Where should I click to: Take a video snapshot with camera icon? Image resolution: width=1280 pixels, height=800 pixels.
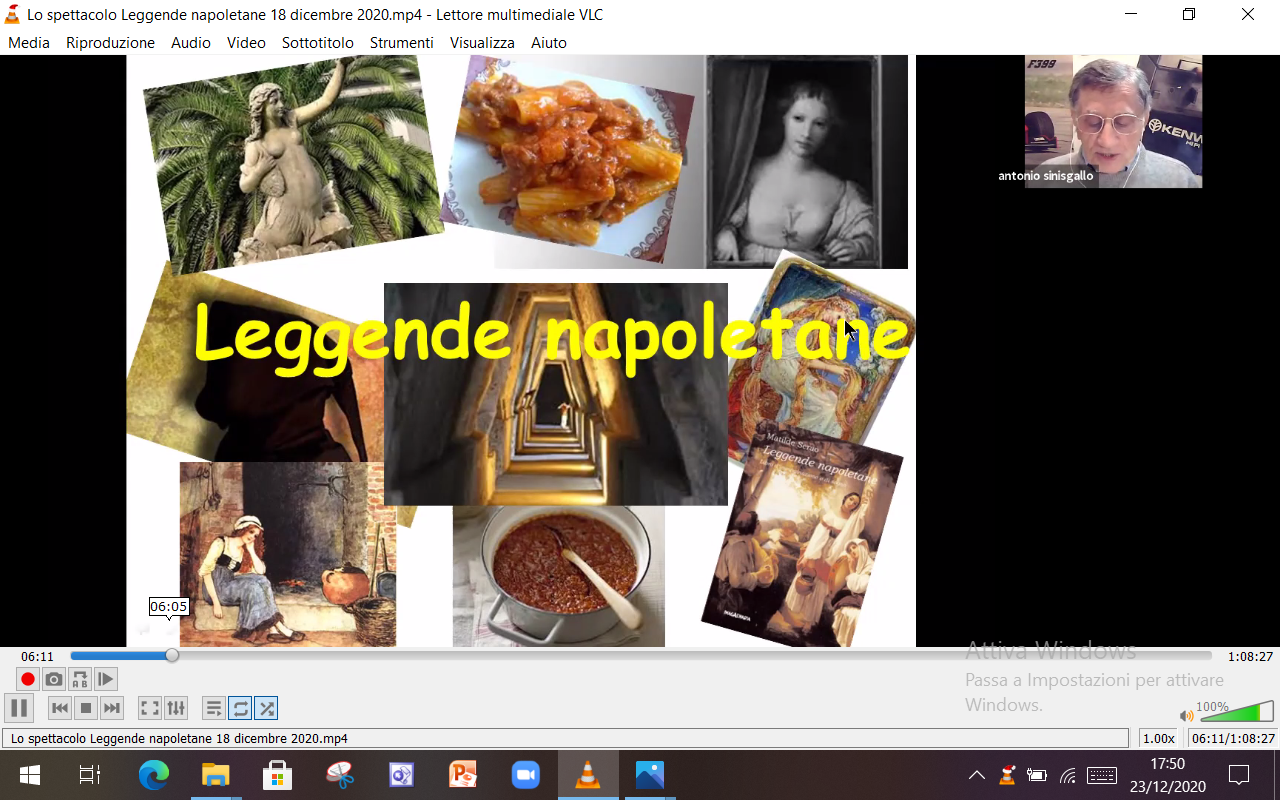[x=54, y=679]
